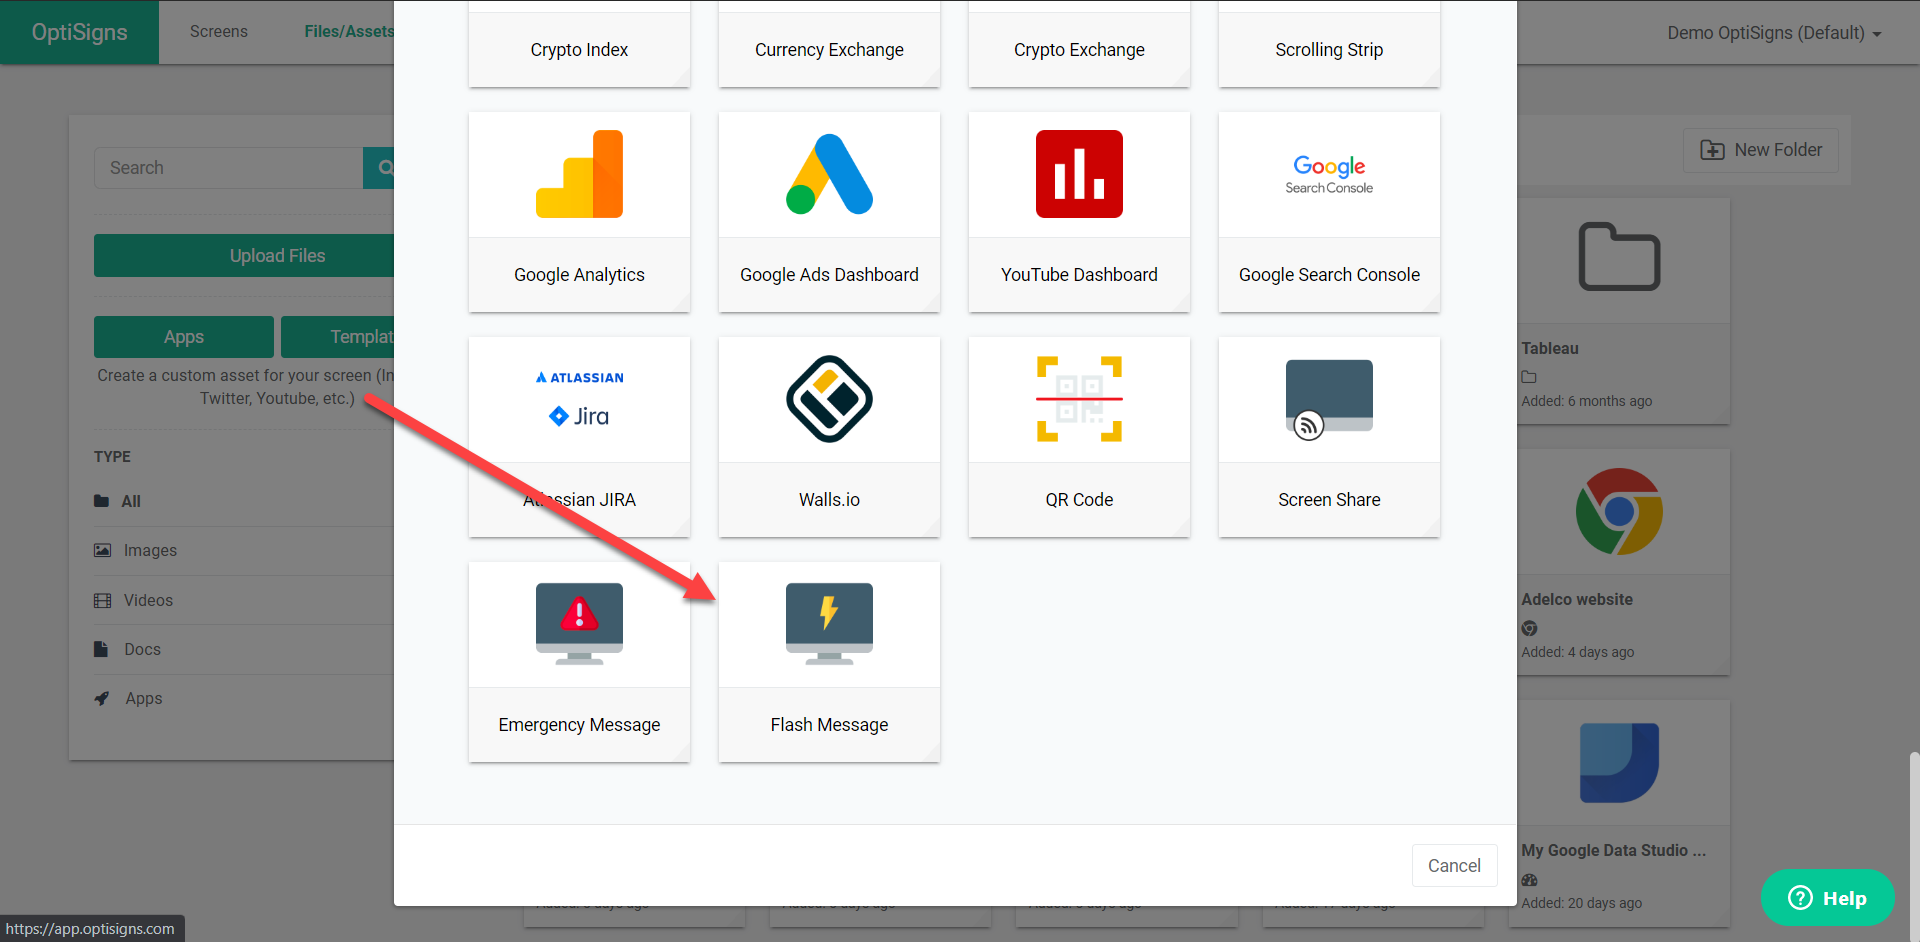Open the Tableau folder icon
1920x942 pixels.
(1619, 257)
